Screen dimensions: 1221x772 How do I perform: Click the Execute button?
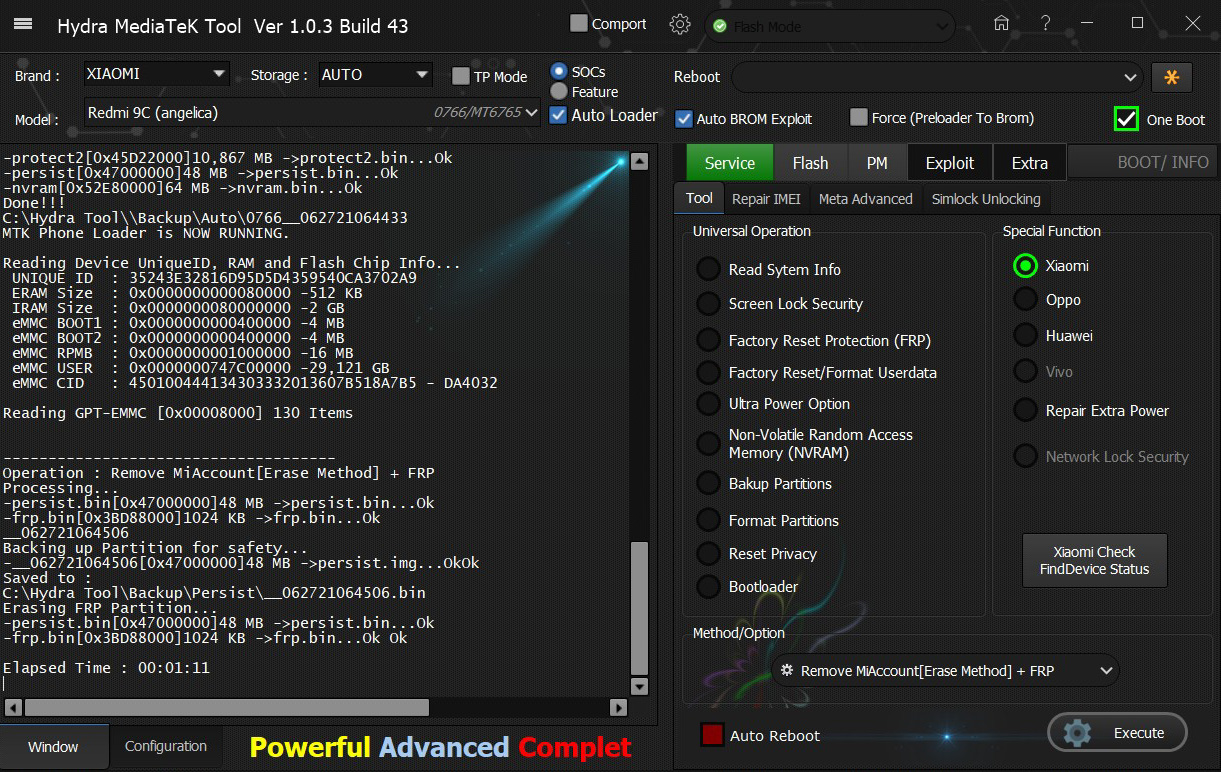coord(1117,733)
